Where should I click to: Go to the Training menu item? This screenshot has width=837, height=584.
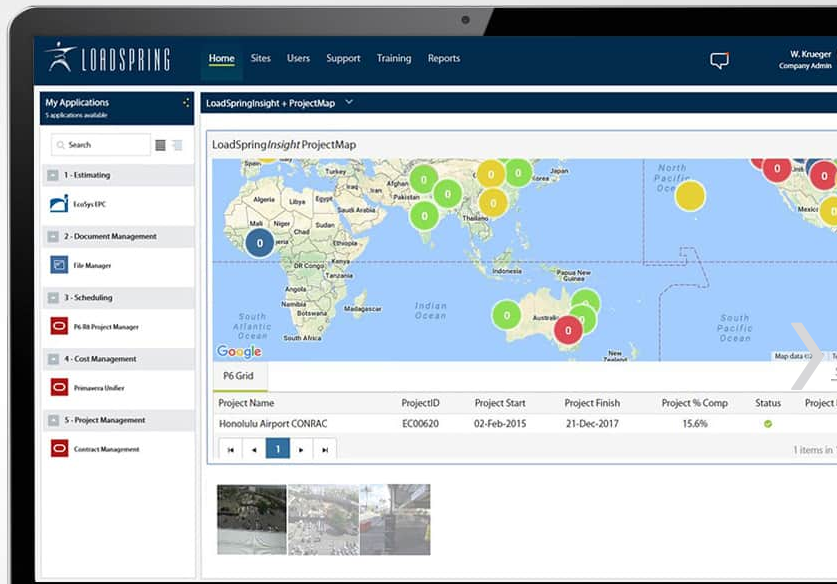click(393, 58)
